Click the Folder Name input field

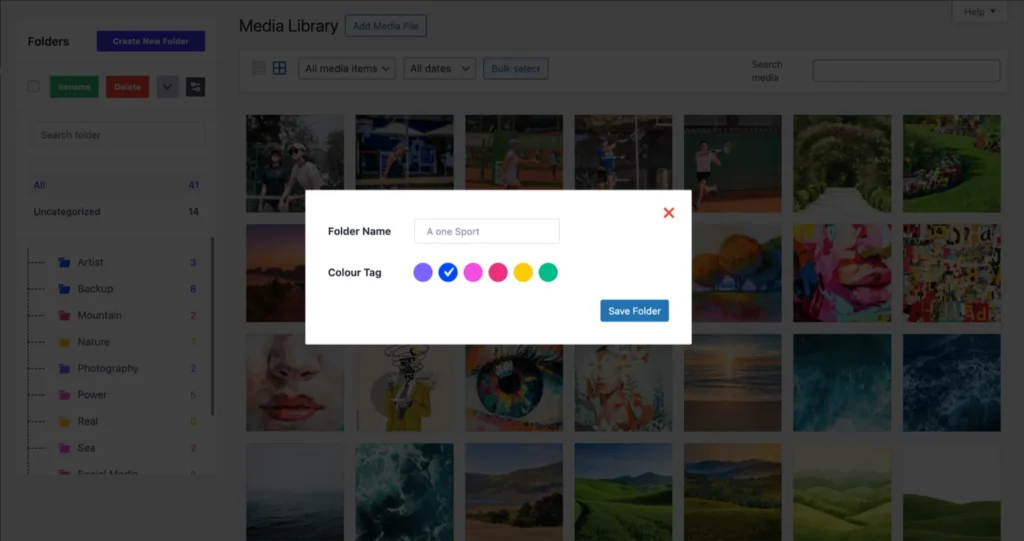point(487,231)
